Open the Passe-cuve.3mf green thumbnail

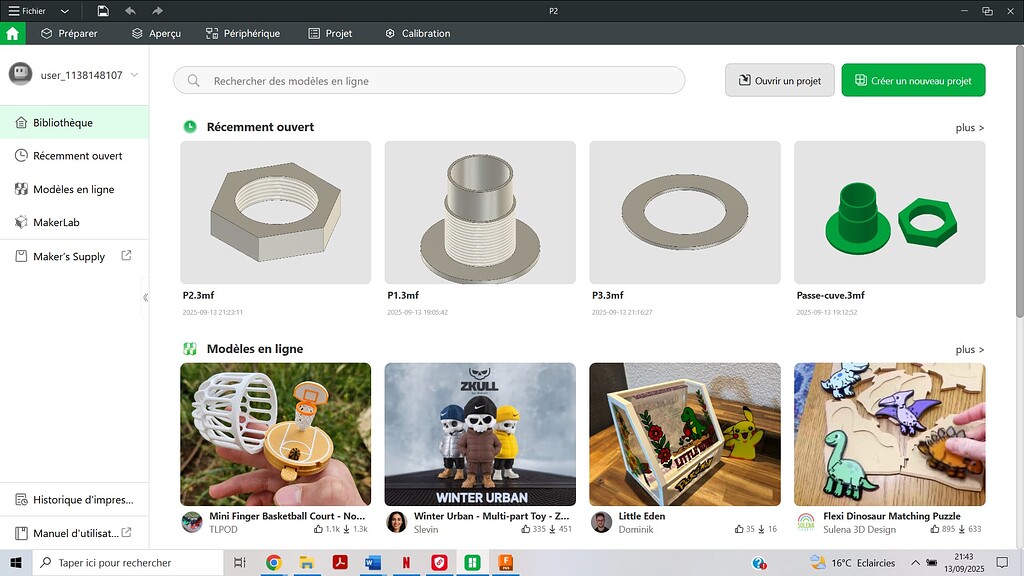889,212
